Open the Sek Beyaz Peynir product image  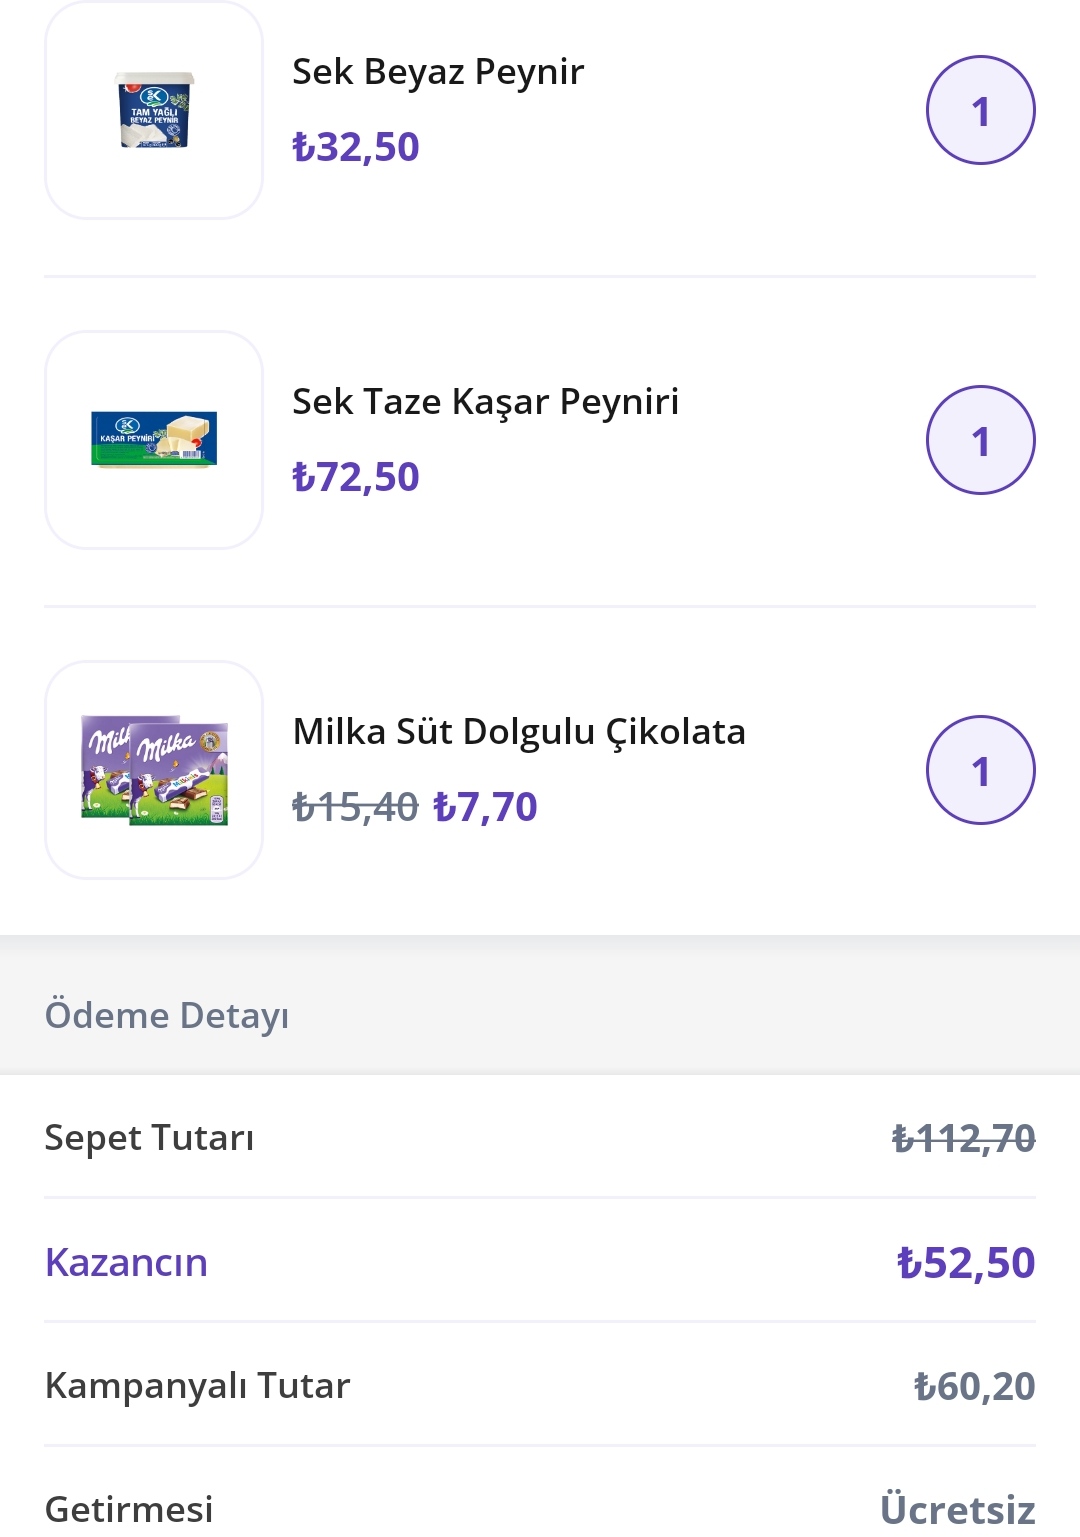pyautogui.click(x=154, y=110)
